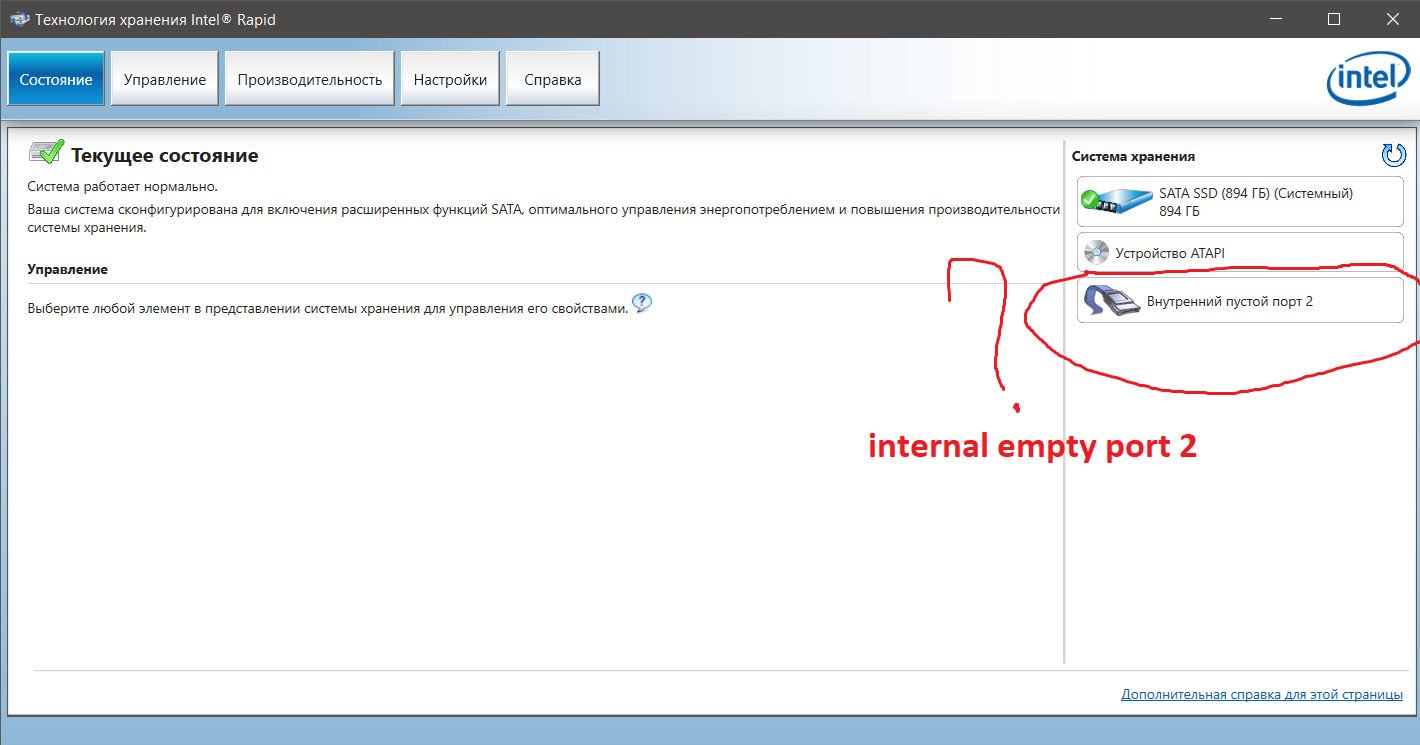Click the green status checkmark icon
The image size is (1420, 745).
point(47,150)
